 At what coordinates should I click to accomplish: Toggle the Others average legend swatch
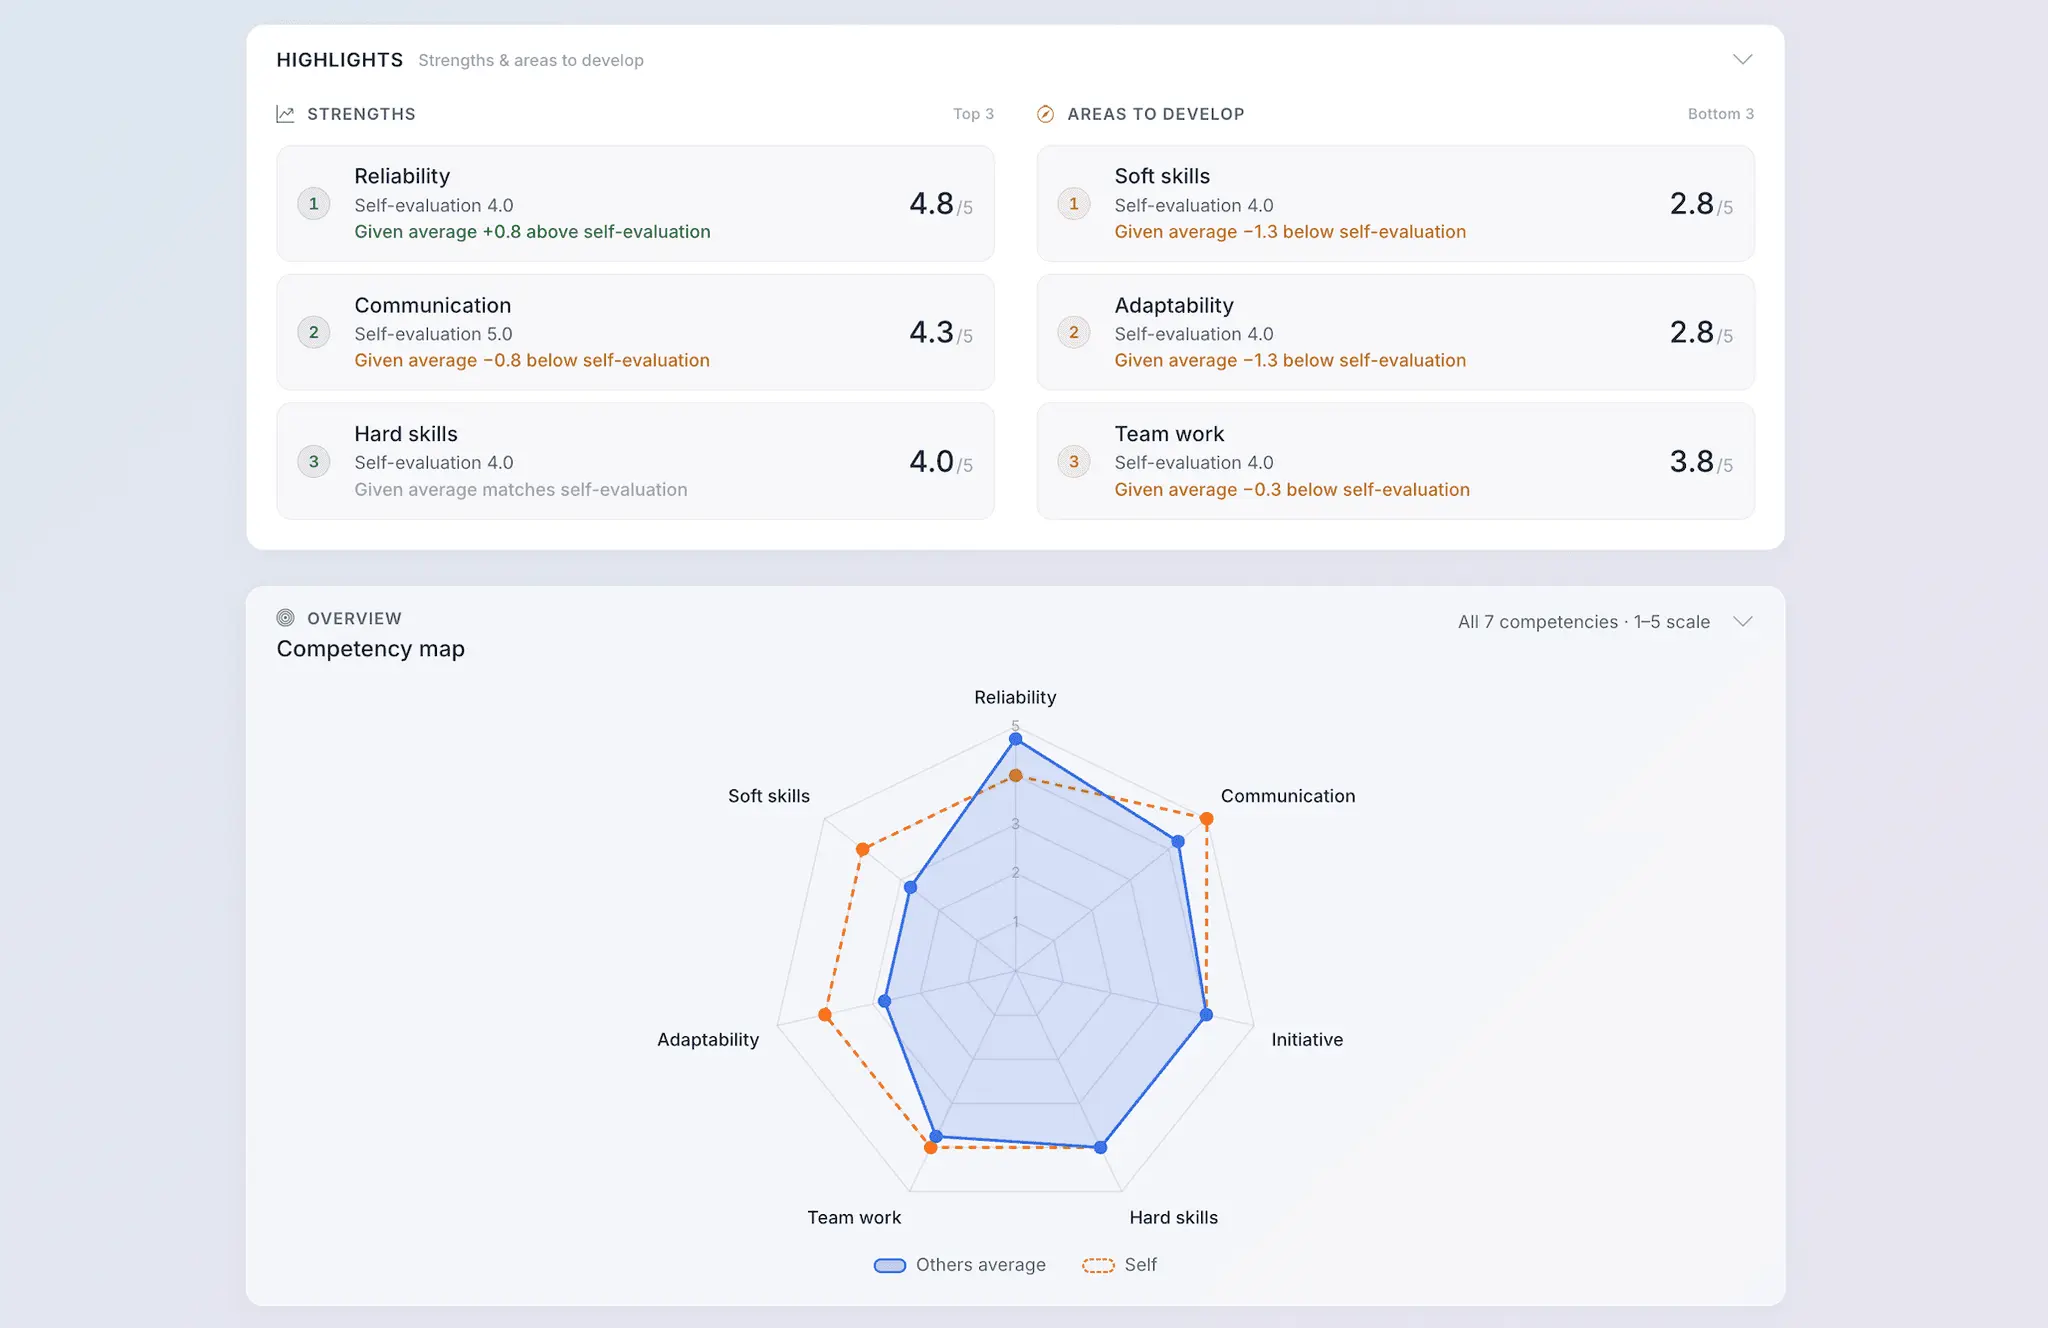pos(889,1265)
